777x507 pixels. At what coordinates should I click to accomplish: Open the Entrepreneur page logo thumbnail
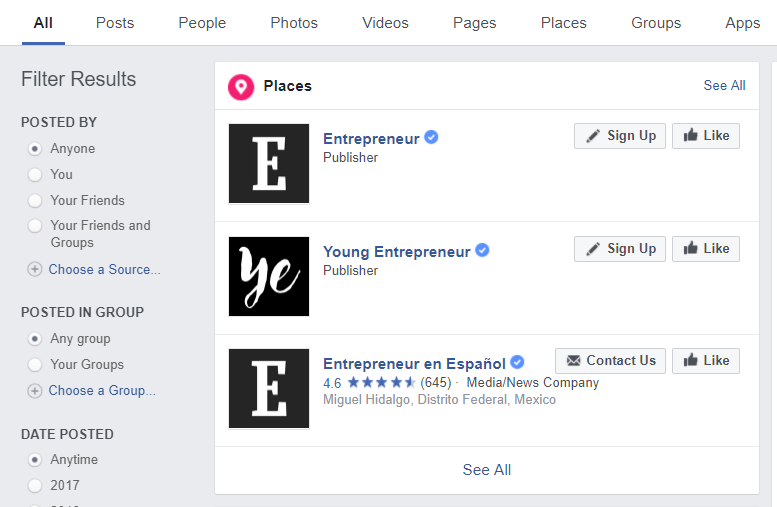pos(269,164)
